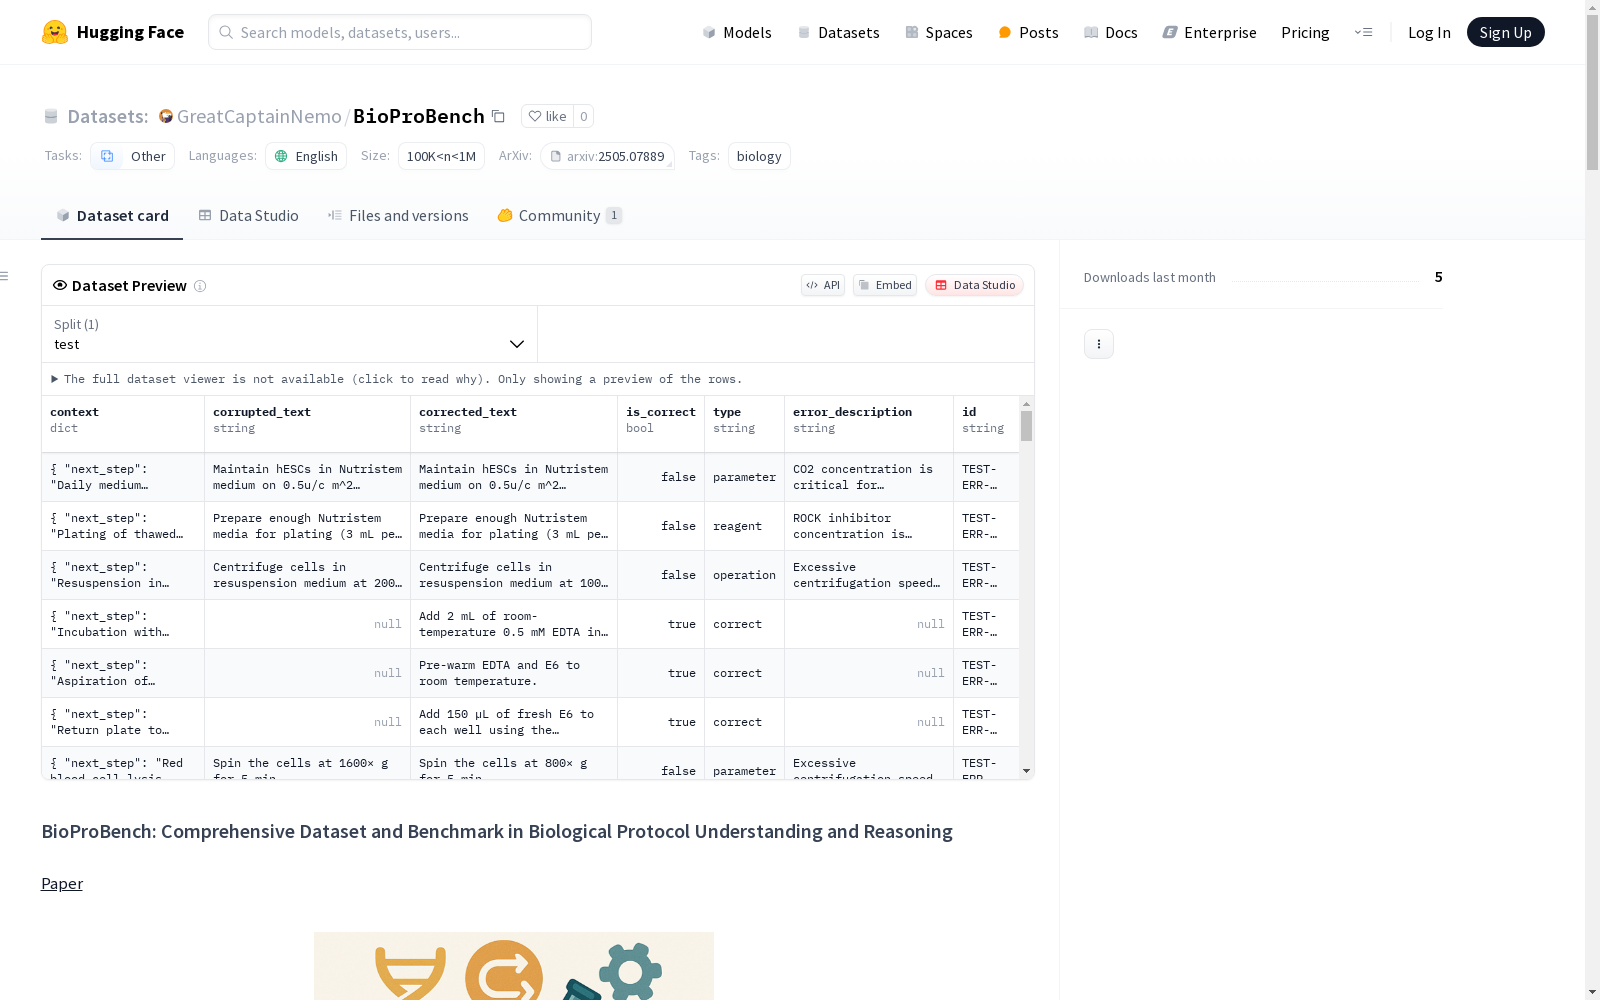Image resolution: width=1600 pixels, height=1000 pixels.
Task: Click the table scrollbar down arrow
Action: point(1026,771)
